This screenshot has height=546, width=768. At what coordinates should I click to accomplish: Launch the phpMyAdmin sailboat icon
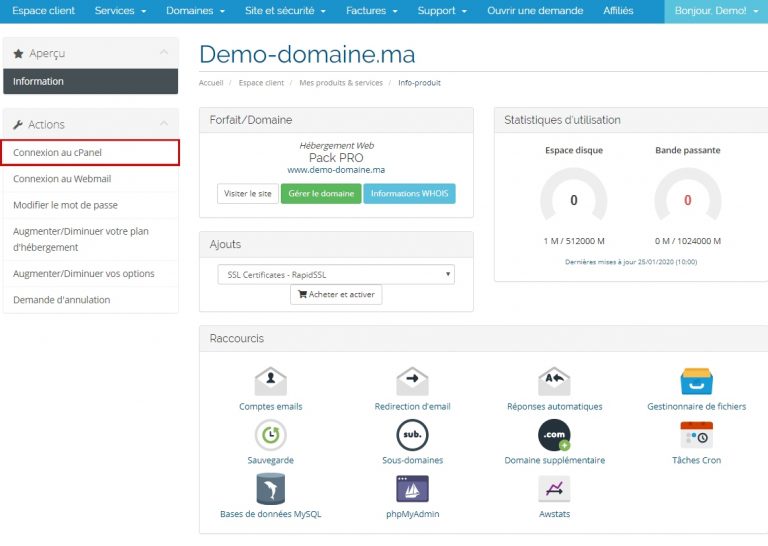[412, 489]
